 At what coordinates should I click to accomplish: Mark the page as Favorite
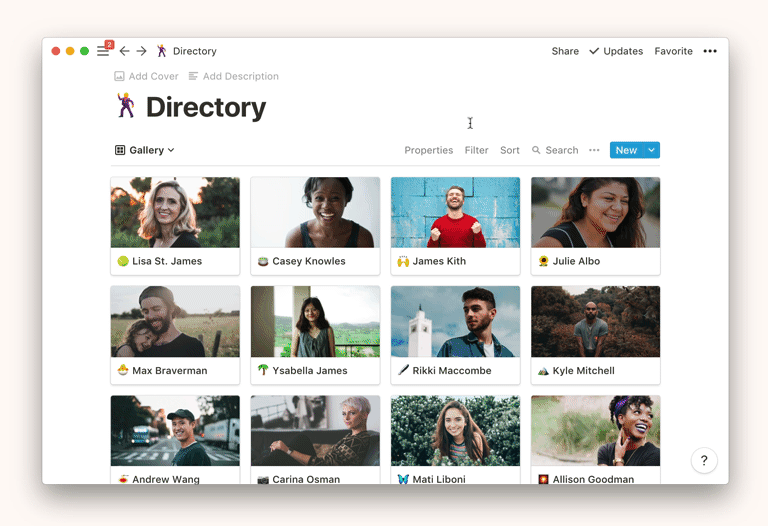[673, 51]
